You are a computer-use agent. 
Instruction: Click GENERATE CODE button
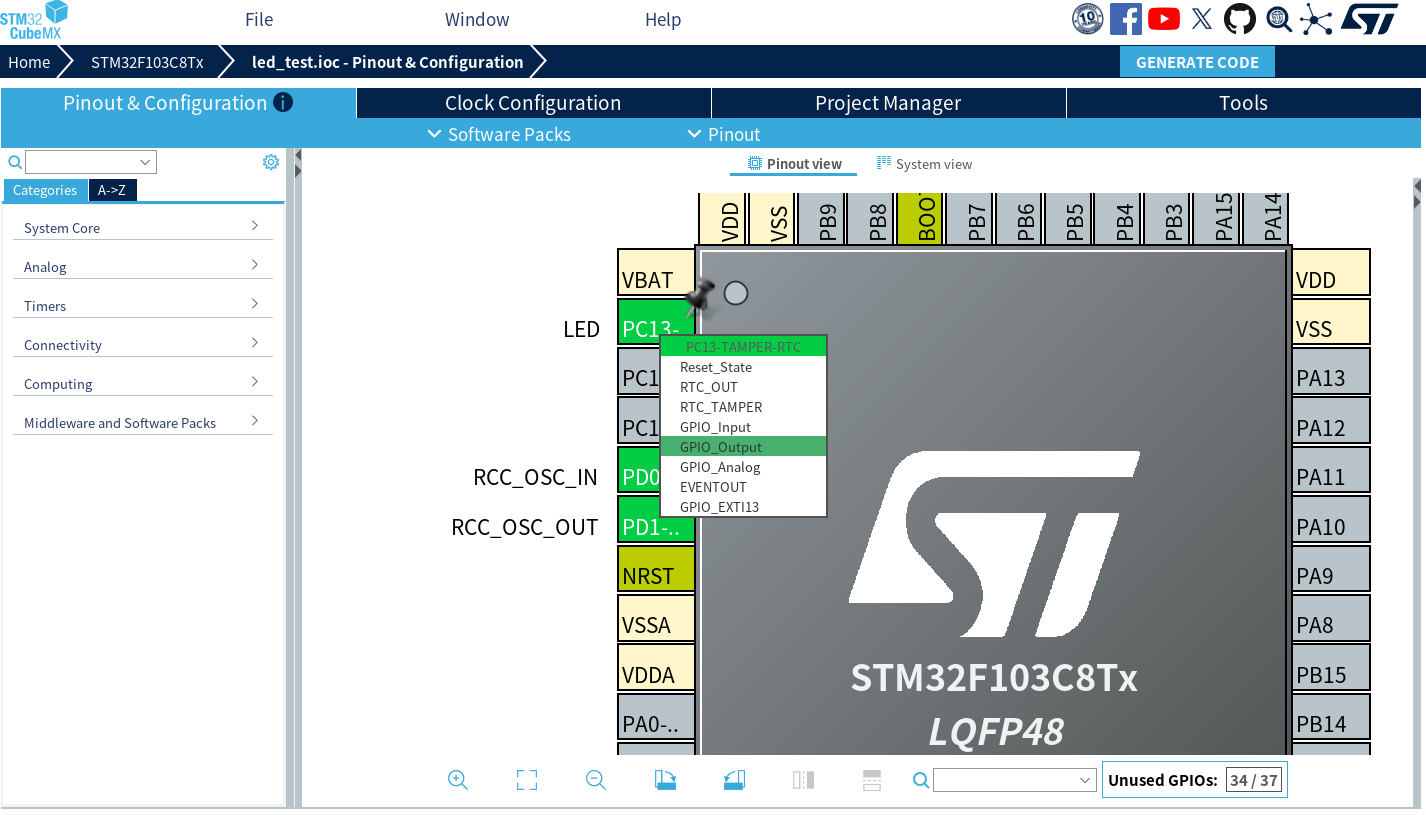tap(1197, 62)
